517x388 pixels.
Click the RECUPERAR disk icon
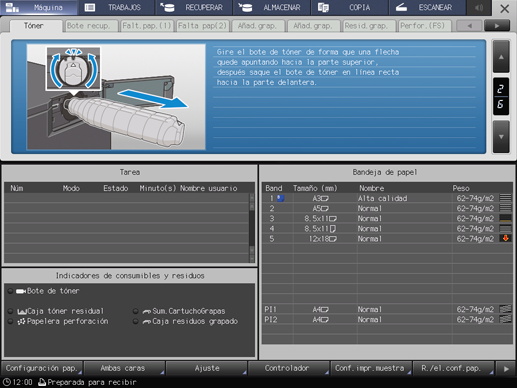[x=167, y=7]
